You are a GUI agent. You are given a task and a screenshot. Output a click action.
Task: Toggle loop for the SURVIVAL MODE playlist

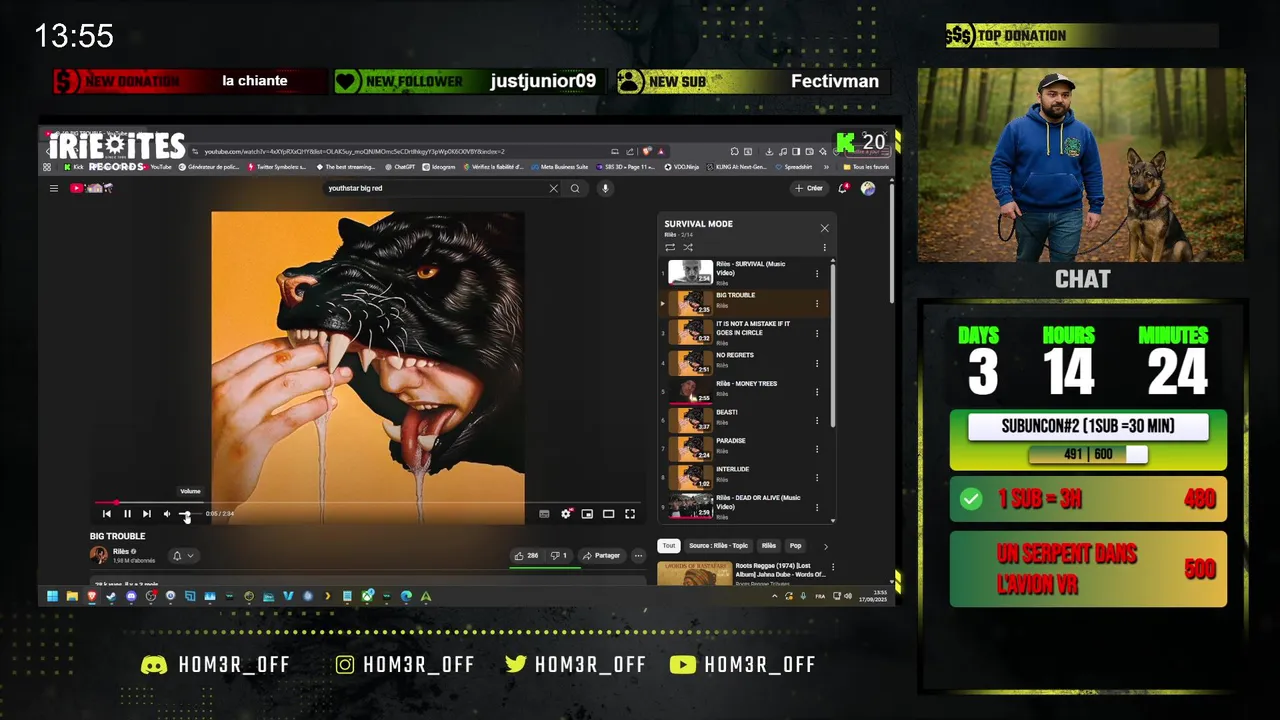(670, 247)
